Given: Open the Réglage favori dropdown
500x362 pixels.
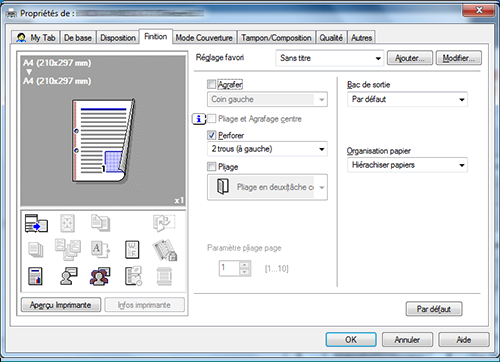Looking at the screenshot, I should click(329, 58).
